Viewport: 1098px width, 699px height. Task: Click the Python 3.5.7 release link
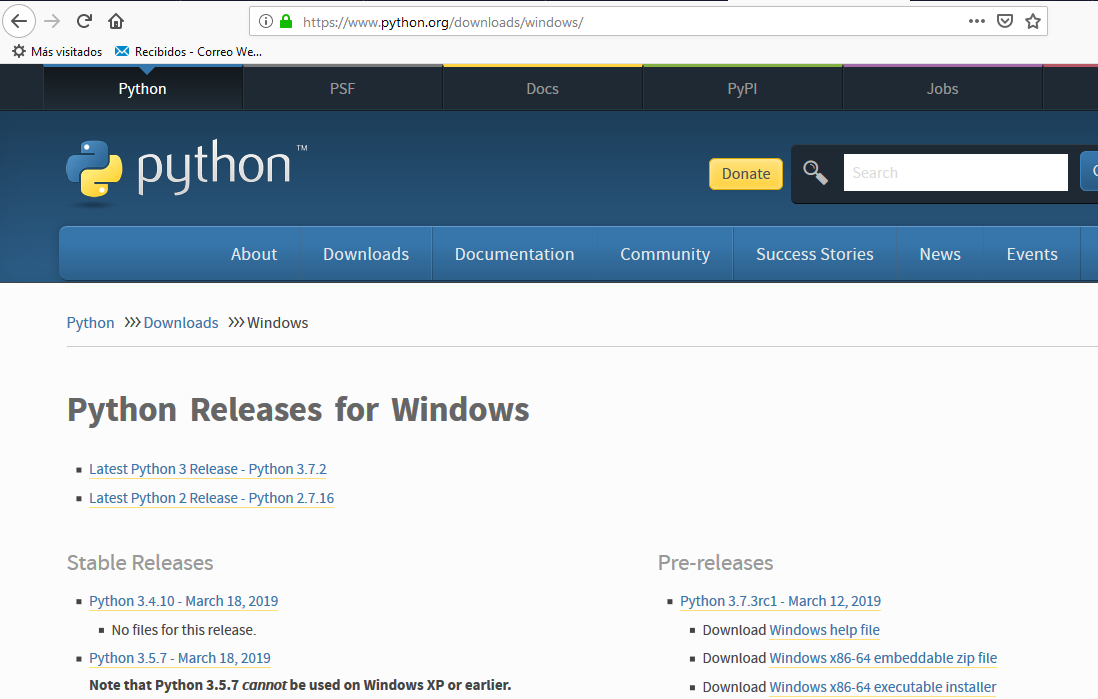click(180, 658)
